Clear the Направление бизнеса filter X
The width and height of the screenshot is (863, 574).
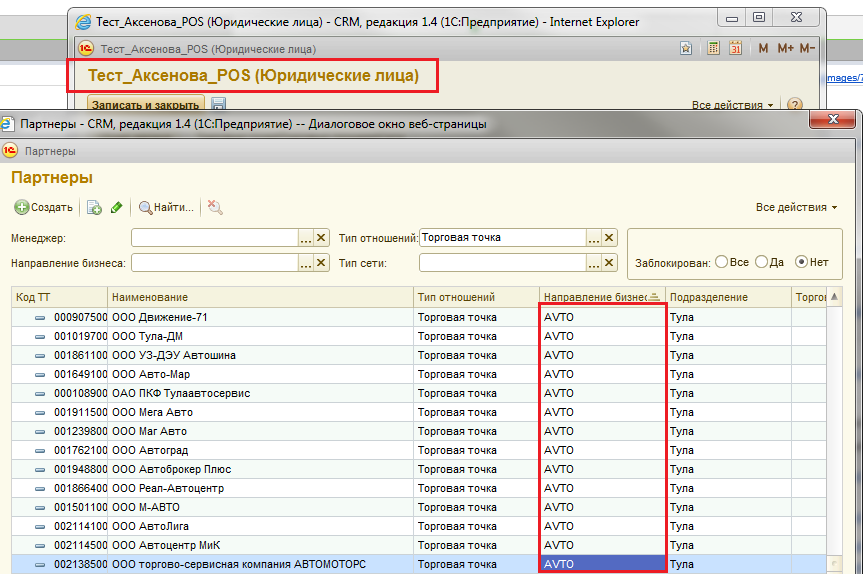[x=321, y=263]
